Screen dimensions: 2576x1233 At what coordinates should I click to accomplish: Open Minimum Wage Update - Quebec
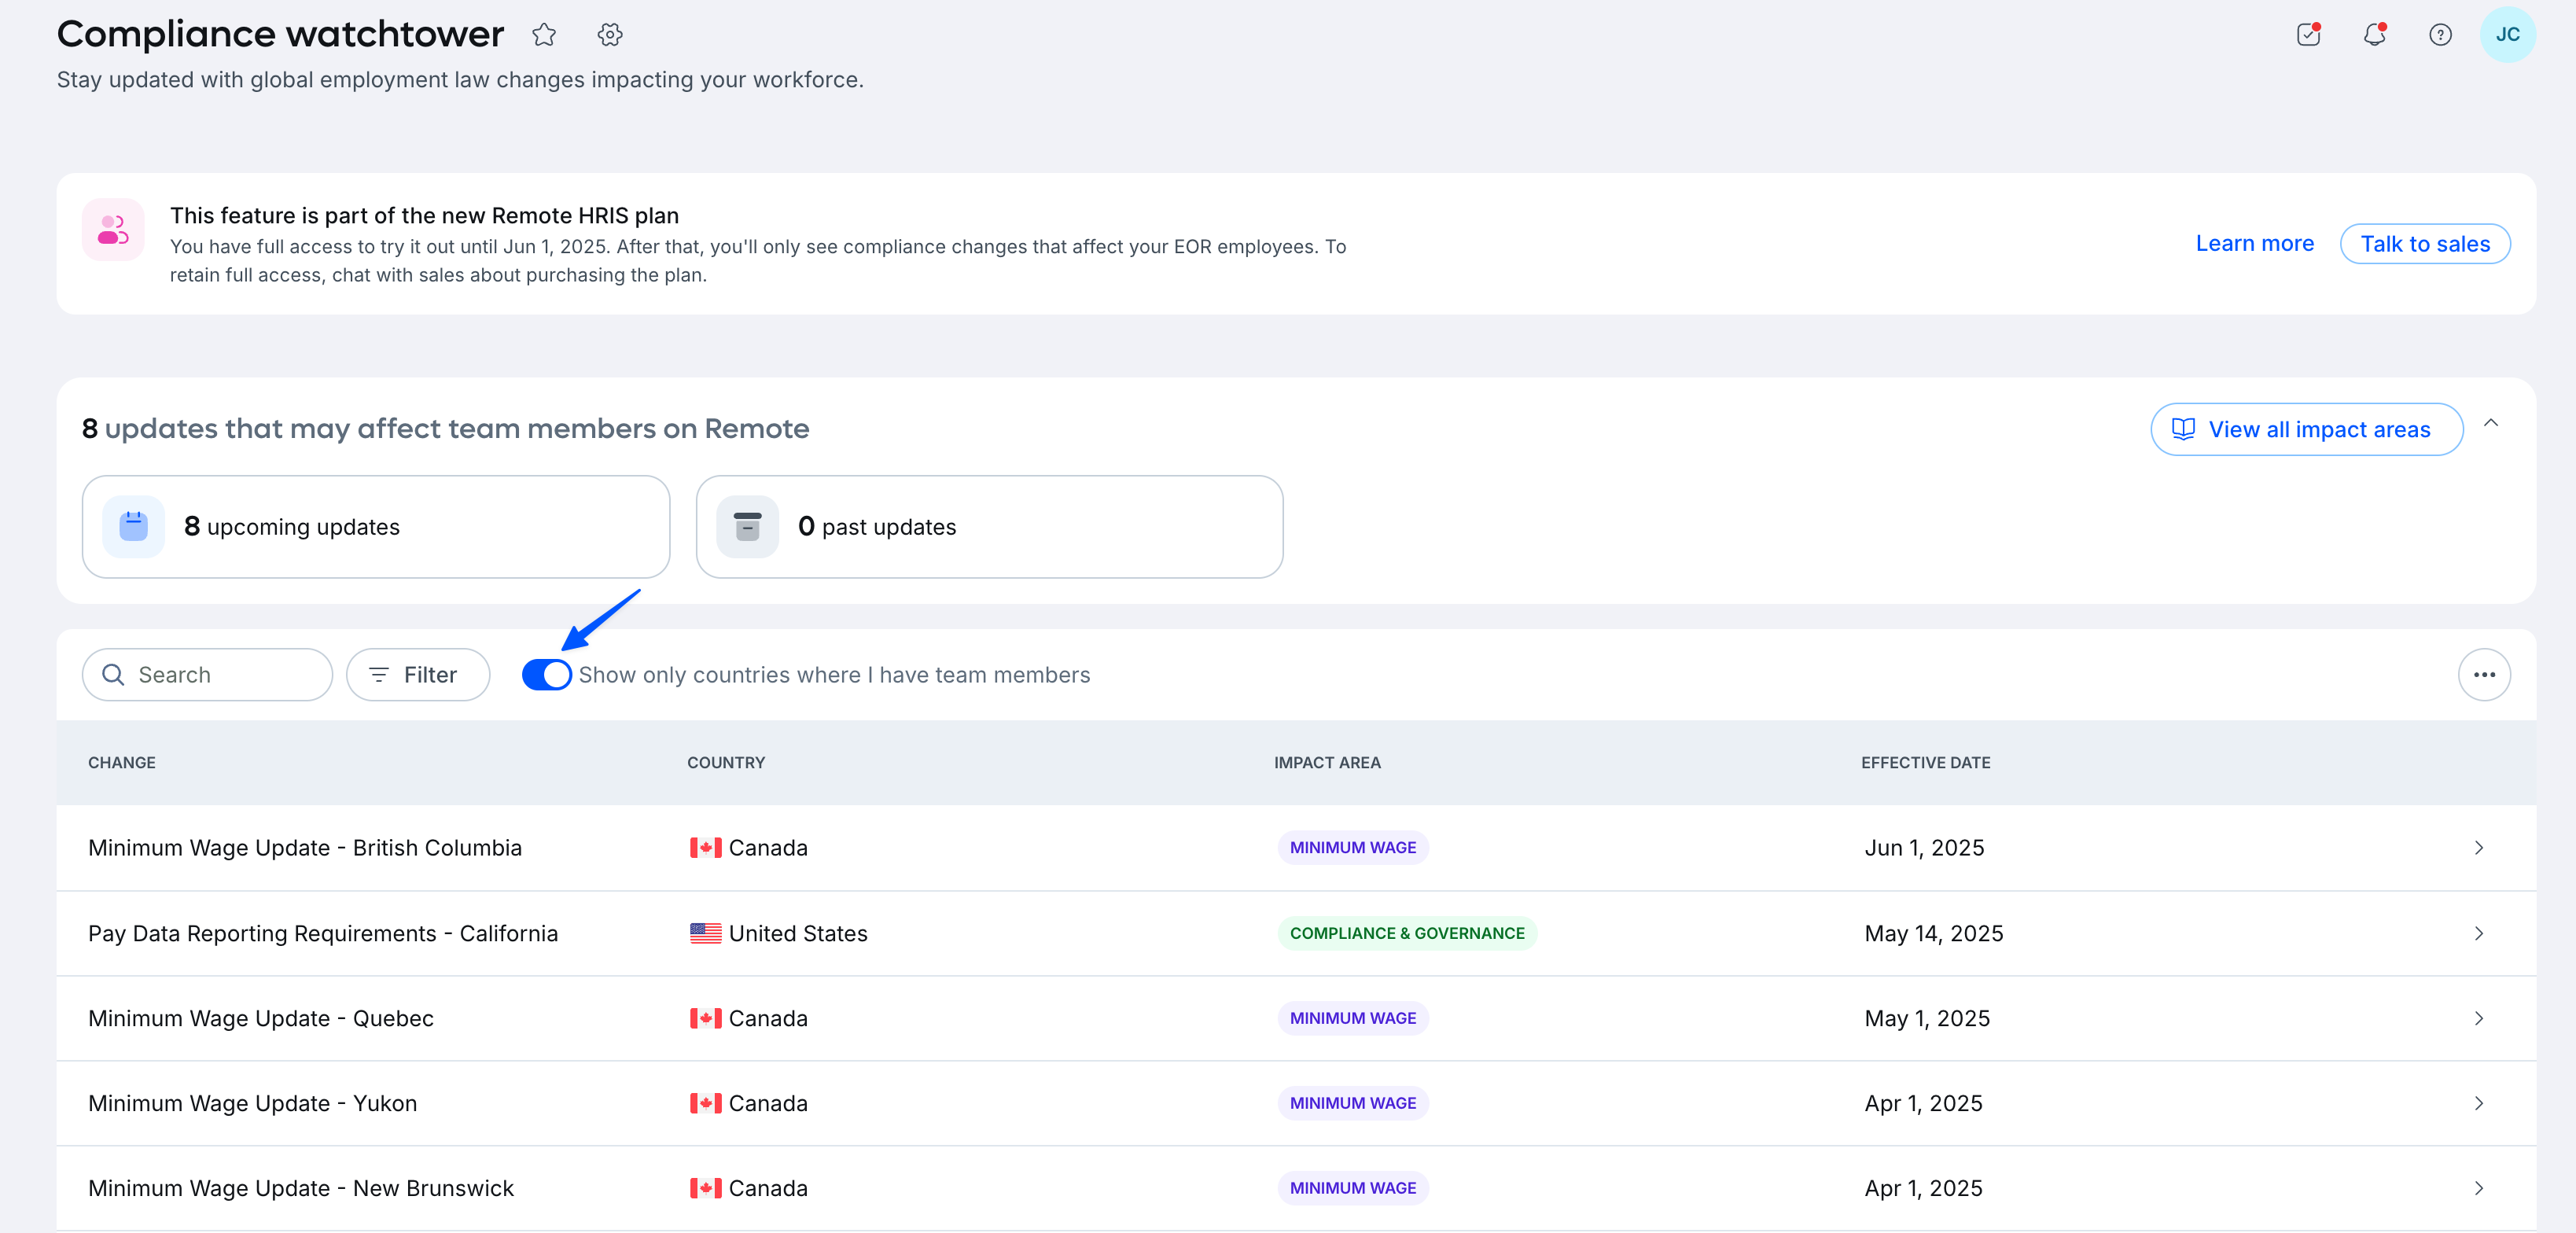click(261, 1018)
